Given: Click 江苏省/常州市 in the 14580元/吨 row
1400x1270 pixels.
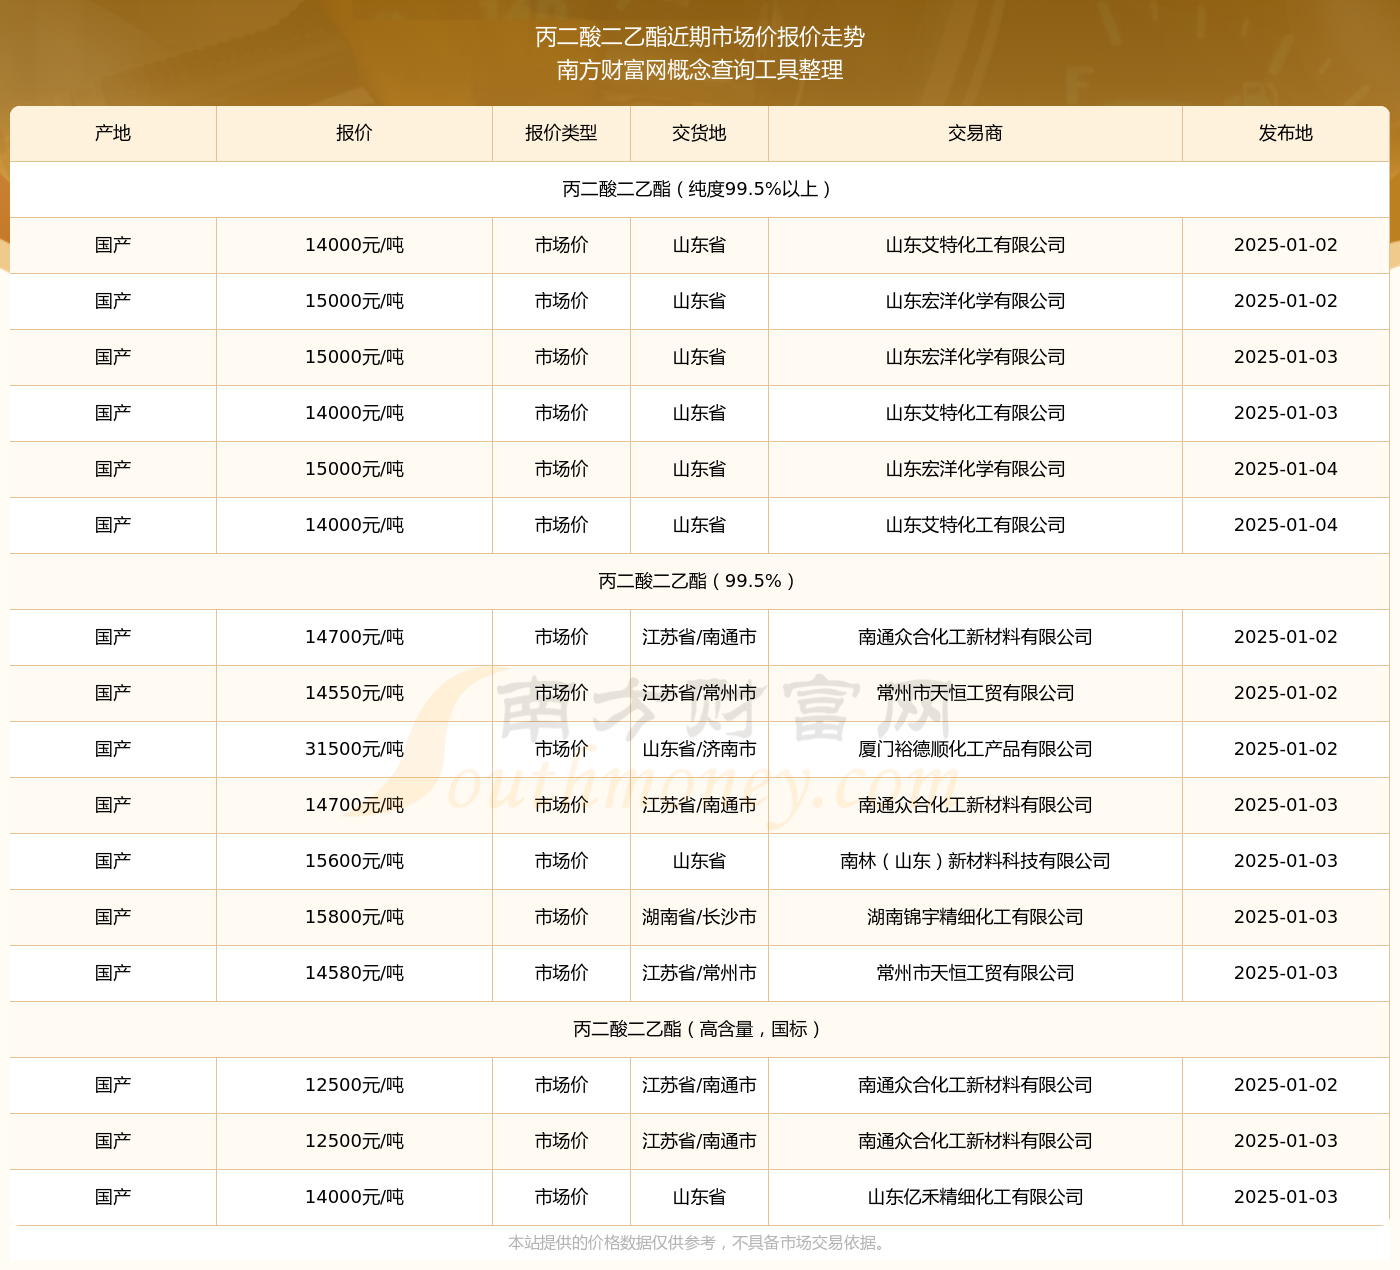Looking at the screenshot, I should click(x=699, y=973).
